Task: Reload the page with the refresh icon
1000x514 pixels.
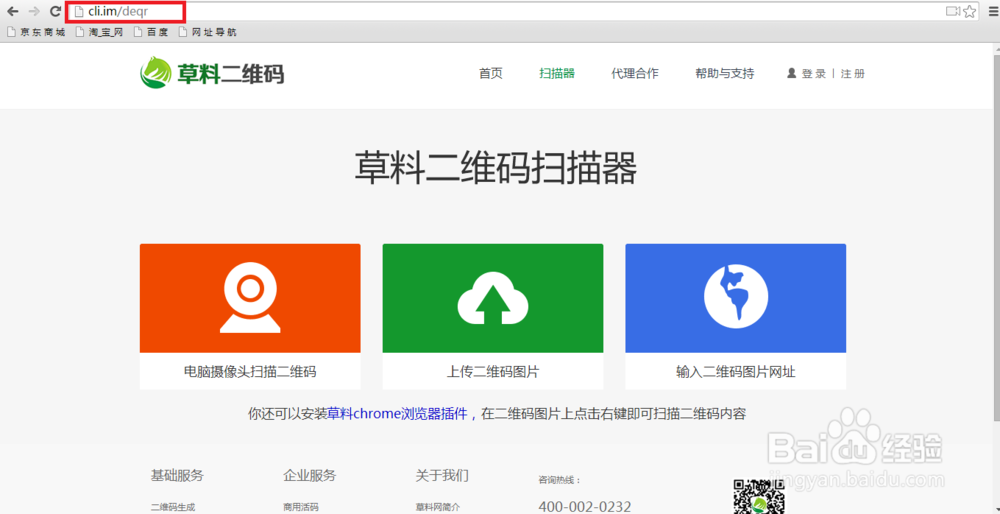Action: 55,11
